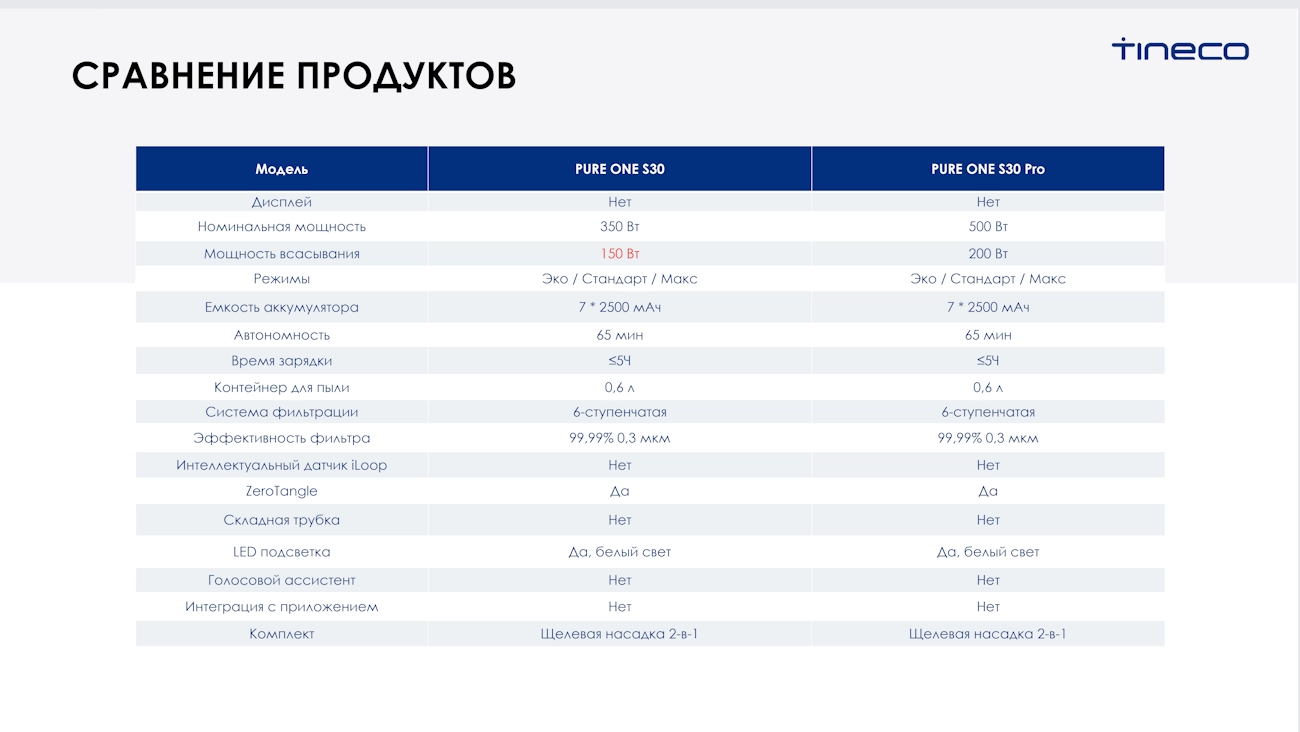
Task: Select the 'Сравнение продуктов' slide title
Action: pyautogui.click(x=294, y=76)
